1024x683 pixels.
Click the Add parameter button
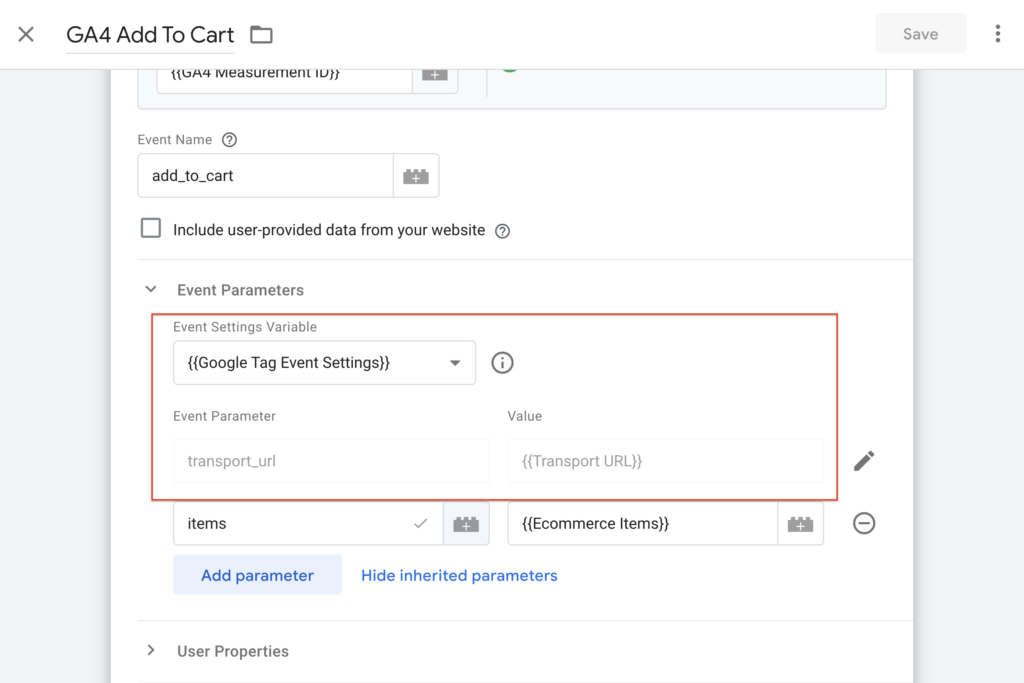[x=257, y=575]
